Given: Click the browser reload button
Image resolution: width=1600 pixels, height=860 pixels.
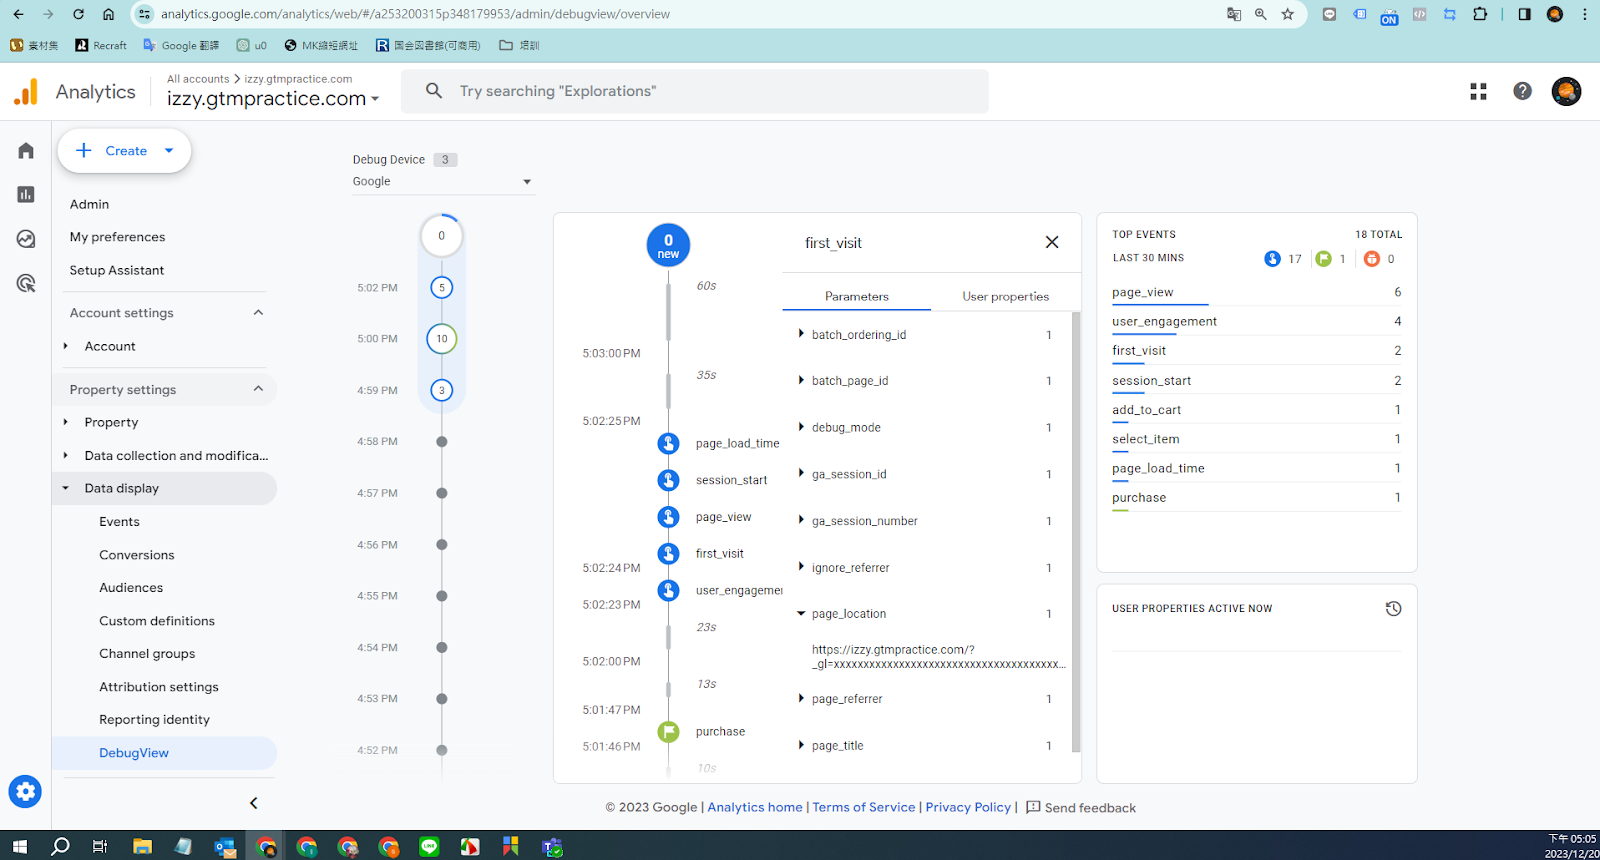Looking at the screenshot, I should click(78, 14).
